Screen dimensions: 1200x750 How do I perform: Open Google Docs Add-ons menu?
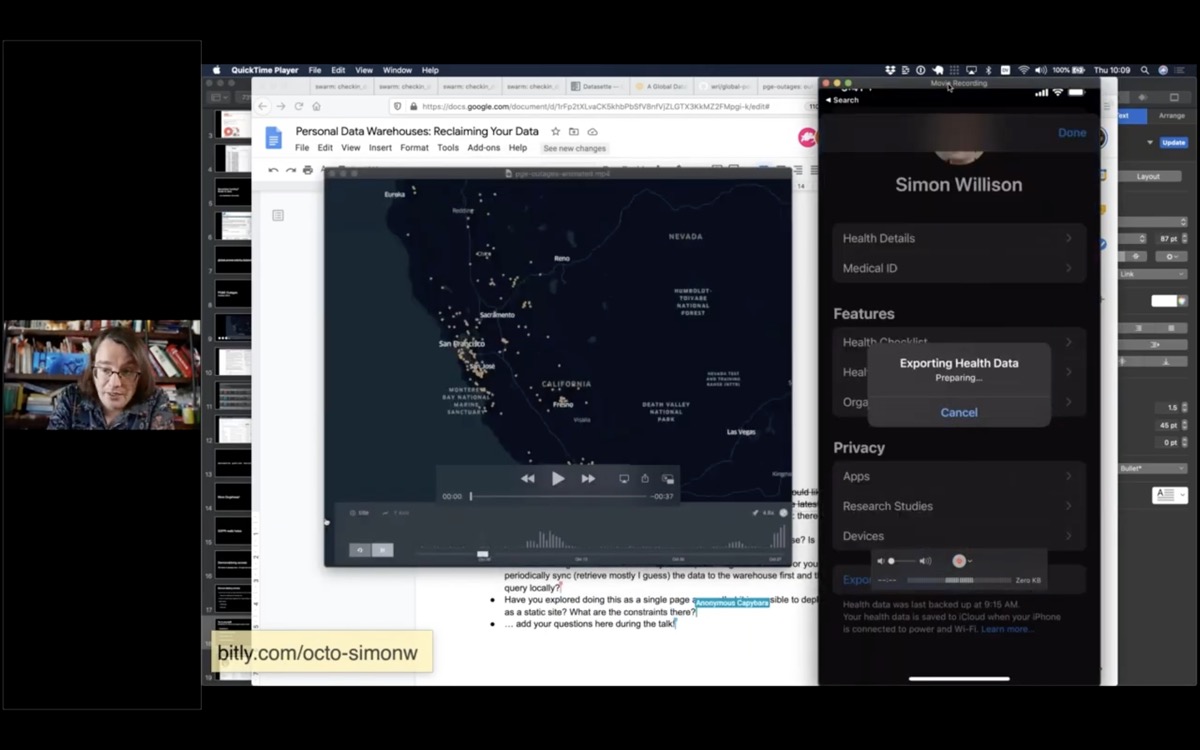point(484,148)
